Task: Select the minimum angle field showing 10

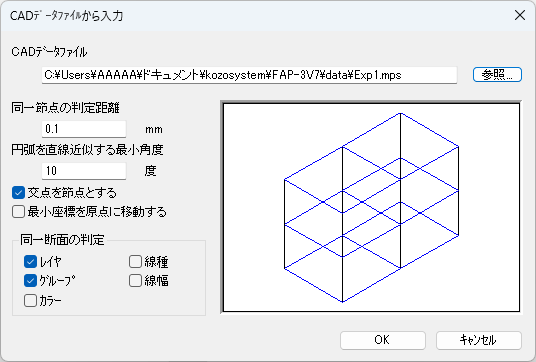Action: click(84, 171)
